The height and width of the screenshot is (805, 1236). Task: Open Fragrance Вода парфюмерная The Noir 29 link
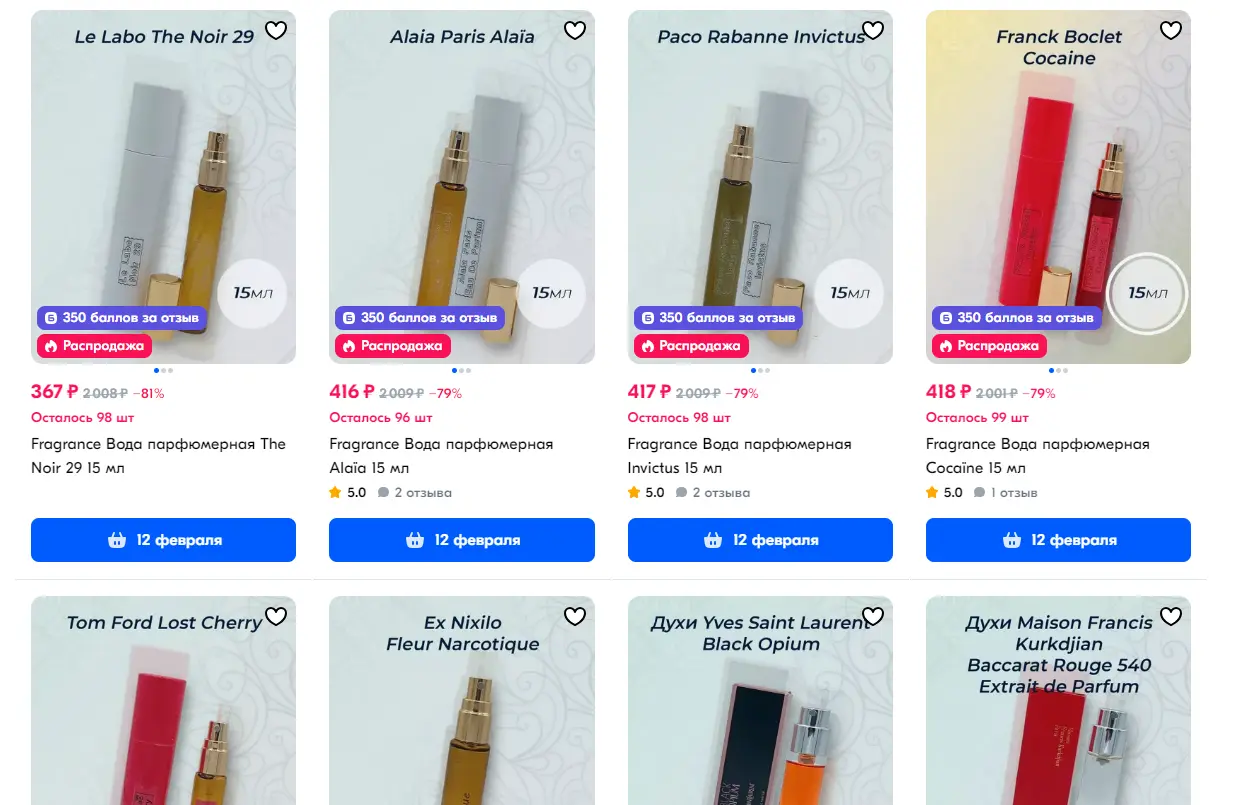coord(158,456)
